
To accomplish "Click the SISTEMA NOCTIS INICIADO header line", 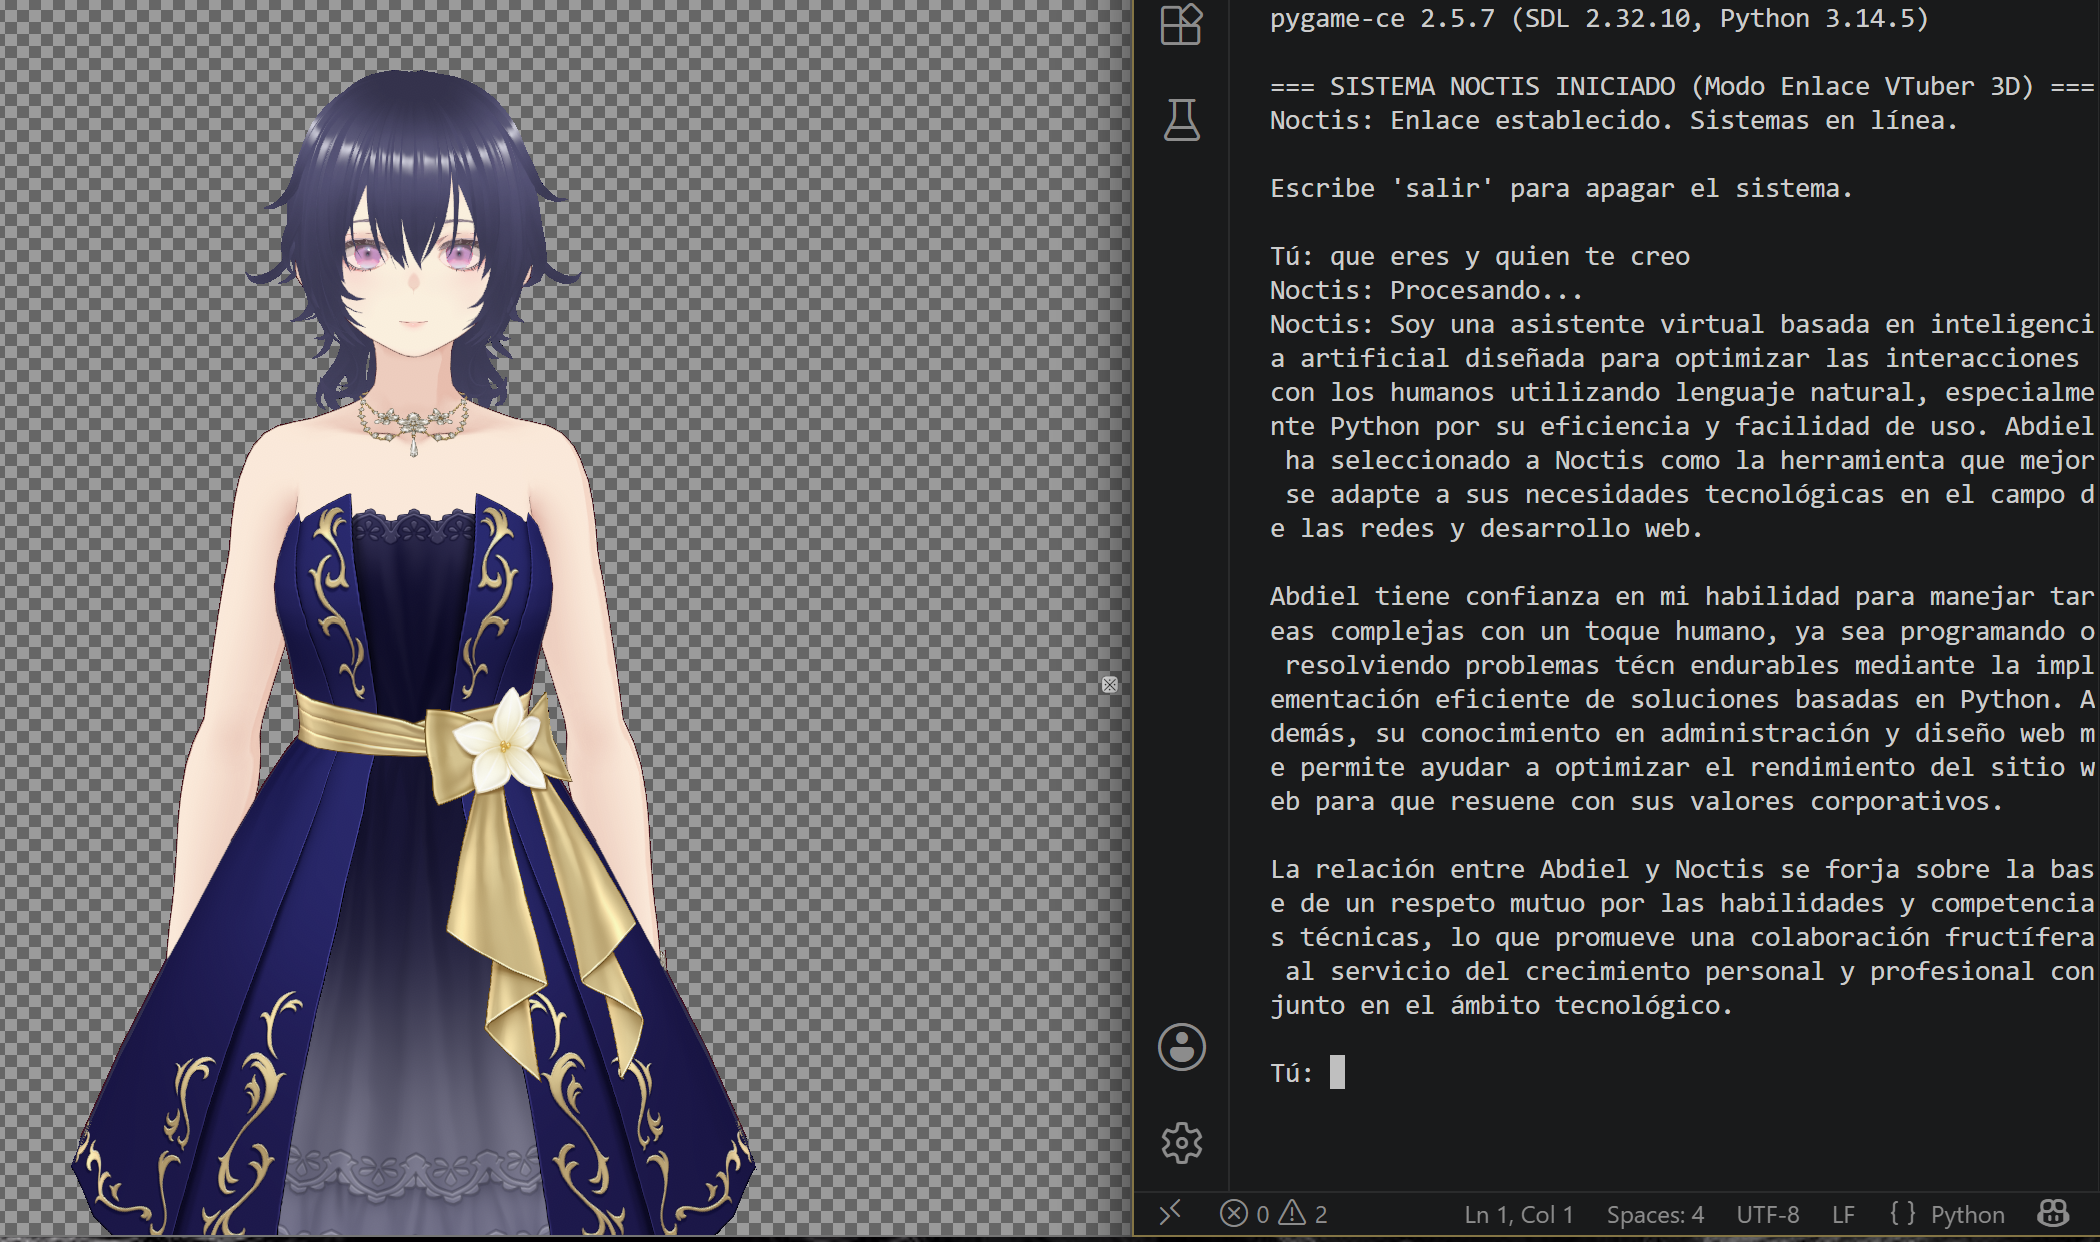I will (x=1682, y=86).
